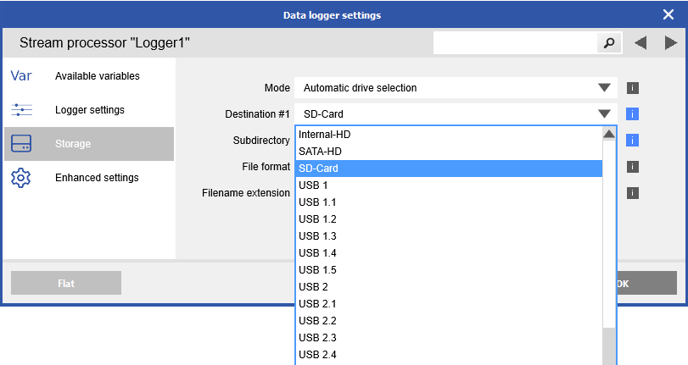Click the search magnifier icon

tap(609, 43)
